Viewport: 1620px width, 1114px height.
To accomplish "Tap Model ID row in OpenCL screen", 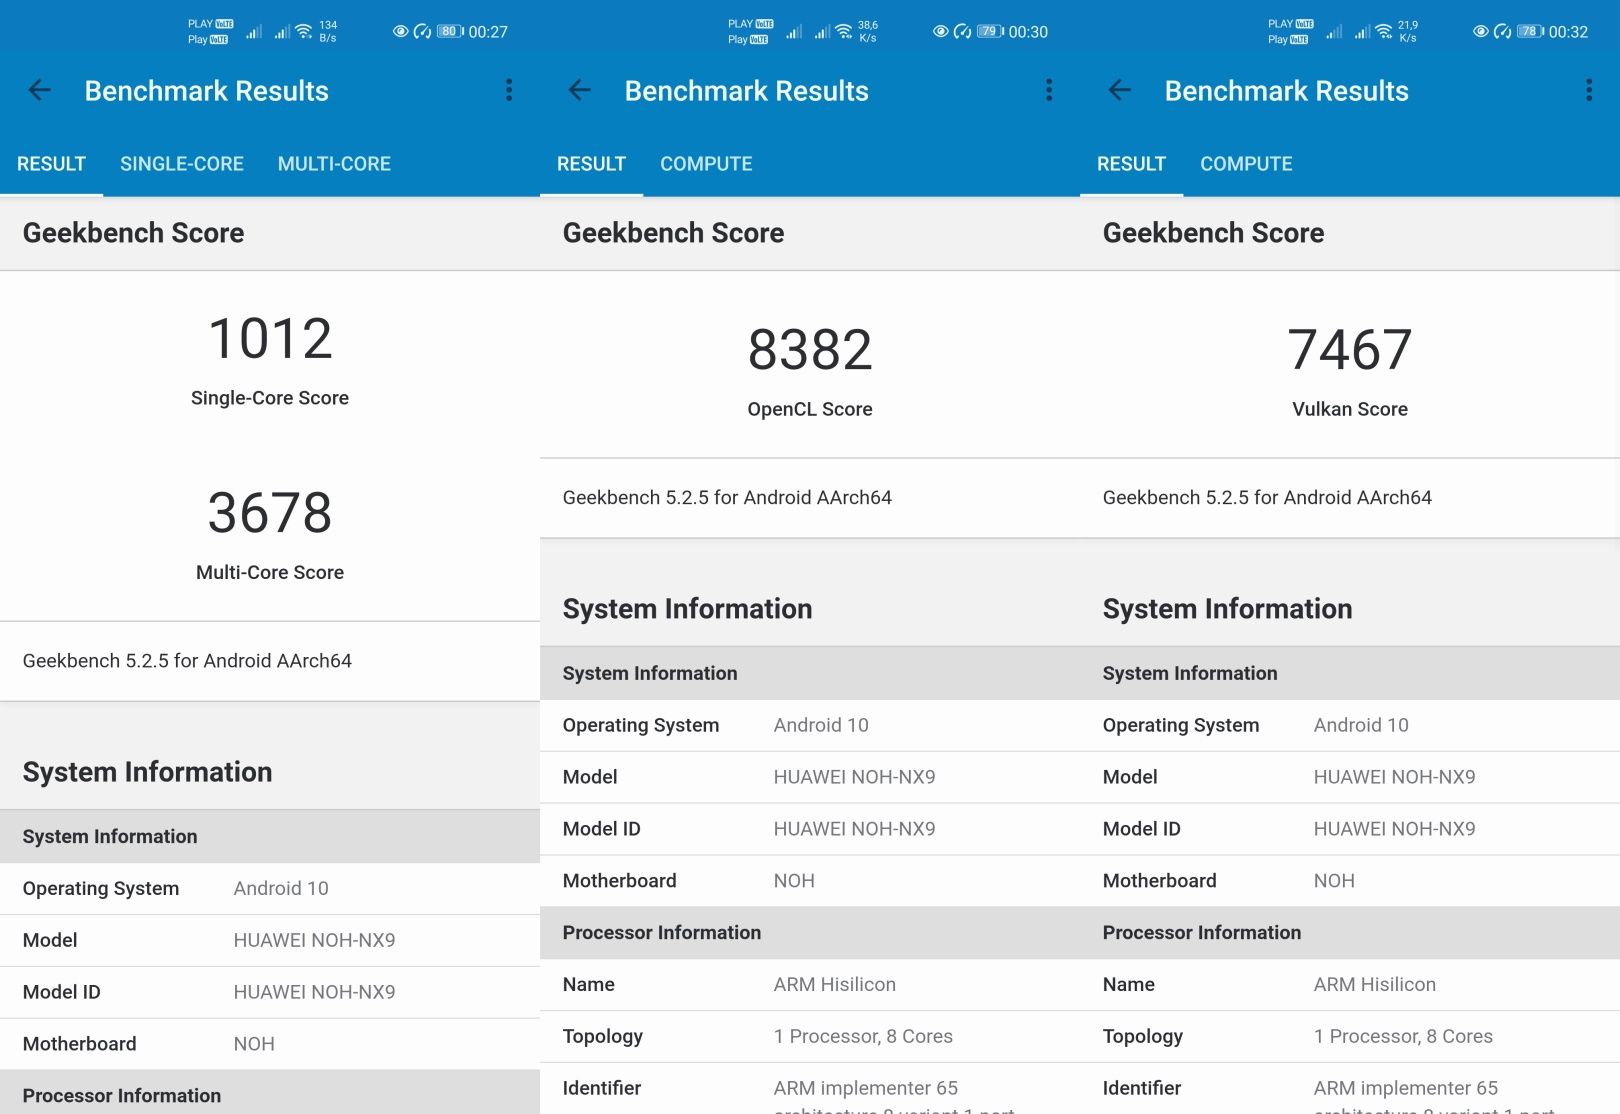I will click(x=810, y=829).
